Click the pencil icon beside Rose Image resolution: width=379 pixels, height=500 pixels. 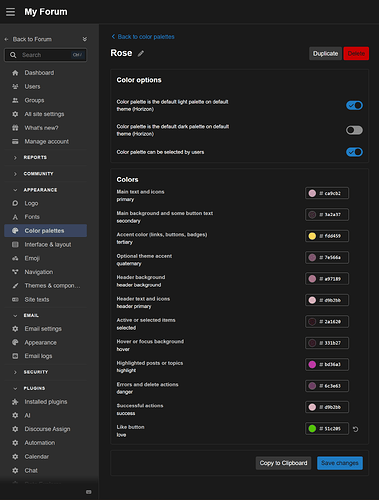point(141,53)
